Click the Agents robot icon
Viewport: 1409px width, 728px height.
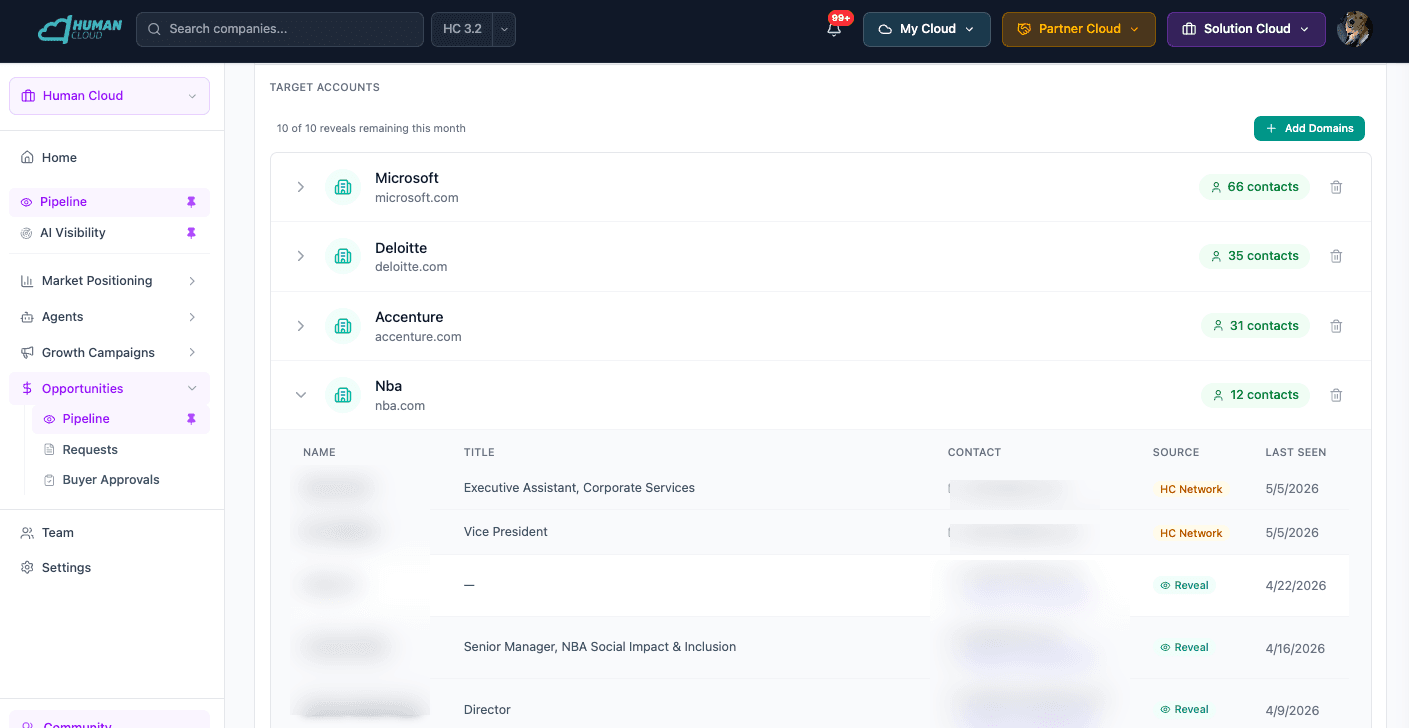point(27,317)
